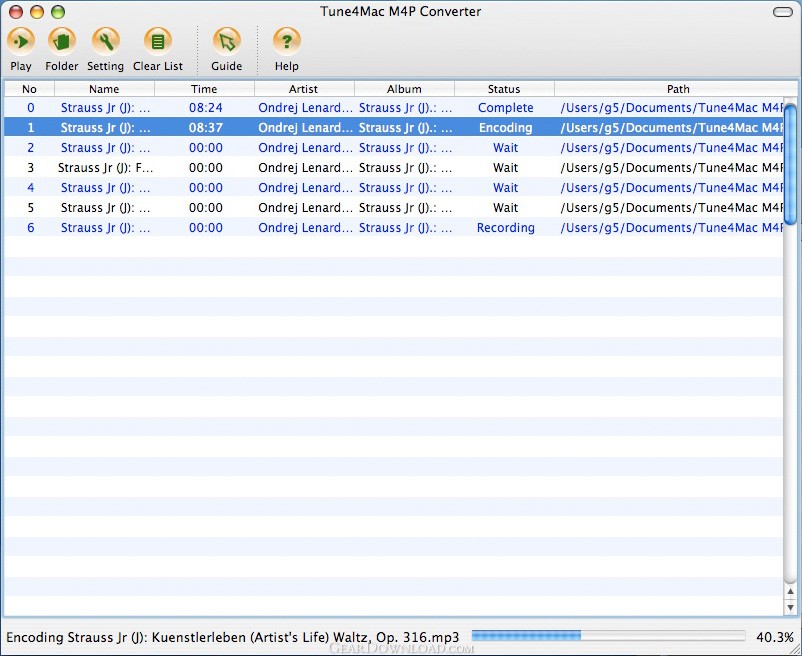Viewport: 802px width, 656px height.
Task: Click the Status column header
Action: pos(504,89)
